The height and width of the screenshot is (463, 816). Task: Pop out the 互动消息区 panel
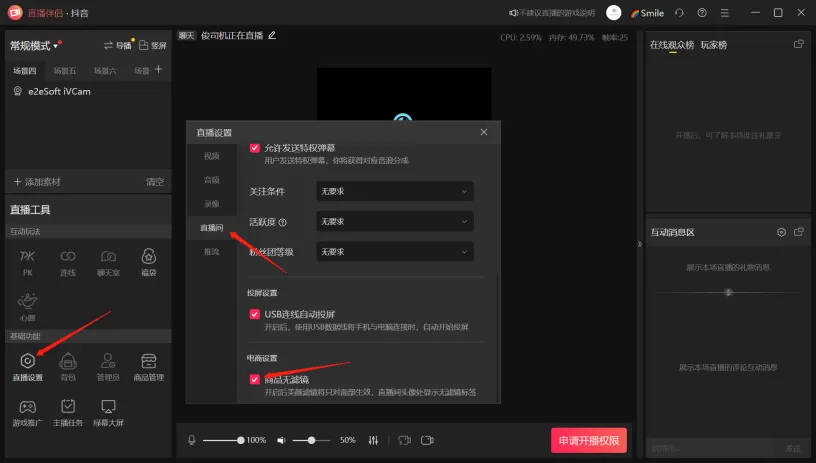click(798, 232)
